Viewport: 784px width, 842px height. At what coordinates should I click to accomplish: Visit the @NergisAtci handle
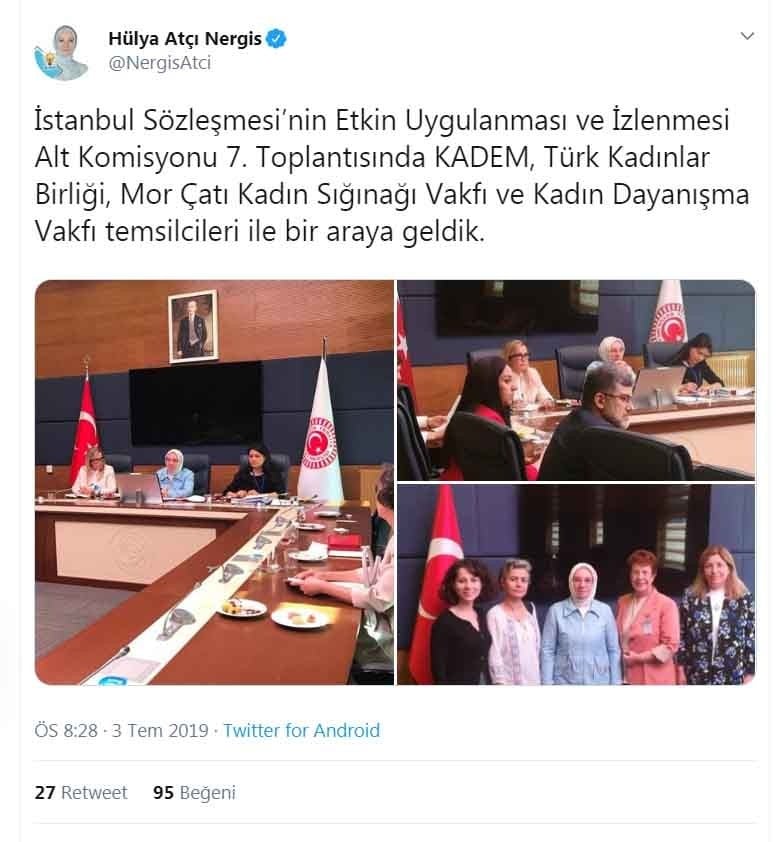159,63
